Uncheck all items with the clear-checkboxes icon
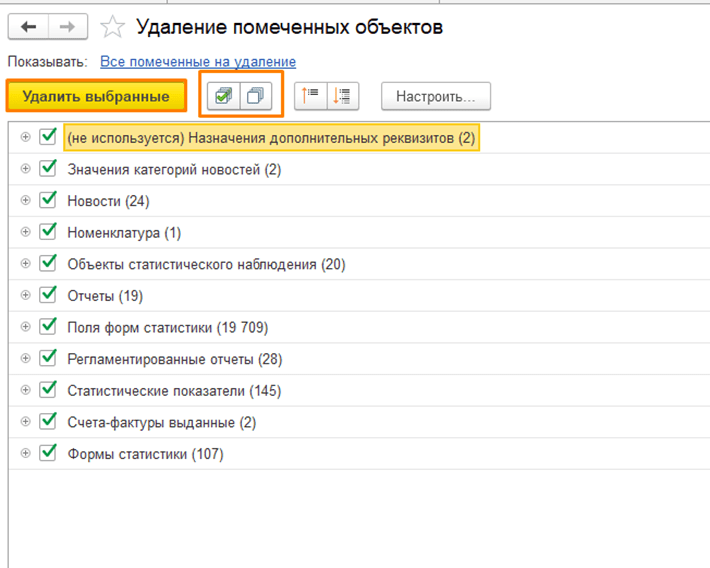Image resolution: width=710 pixels, height=568 pixels. pyautogui.click(x=258, y=97)
